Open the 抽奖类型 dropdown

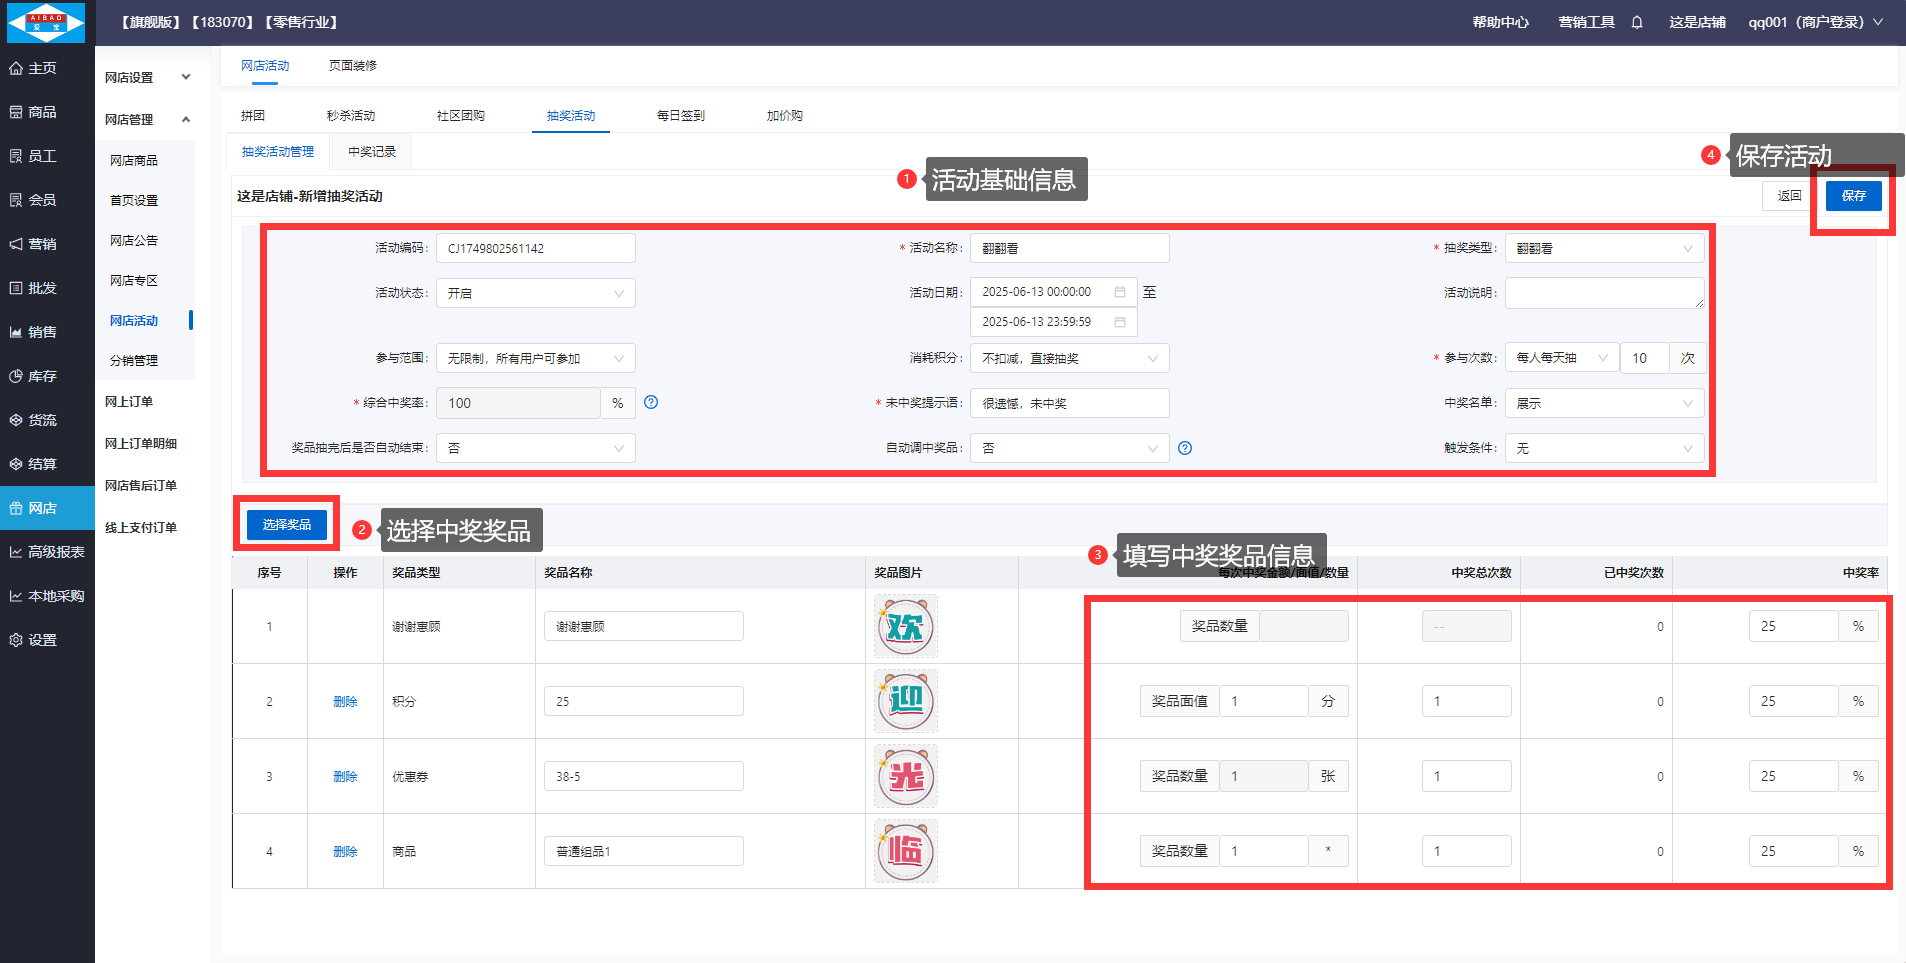coord(1604,248)
